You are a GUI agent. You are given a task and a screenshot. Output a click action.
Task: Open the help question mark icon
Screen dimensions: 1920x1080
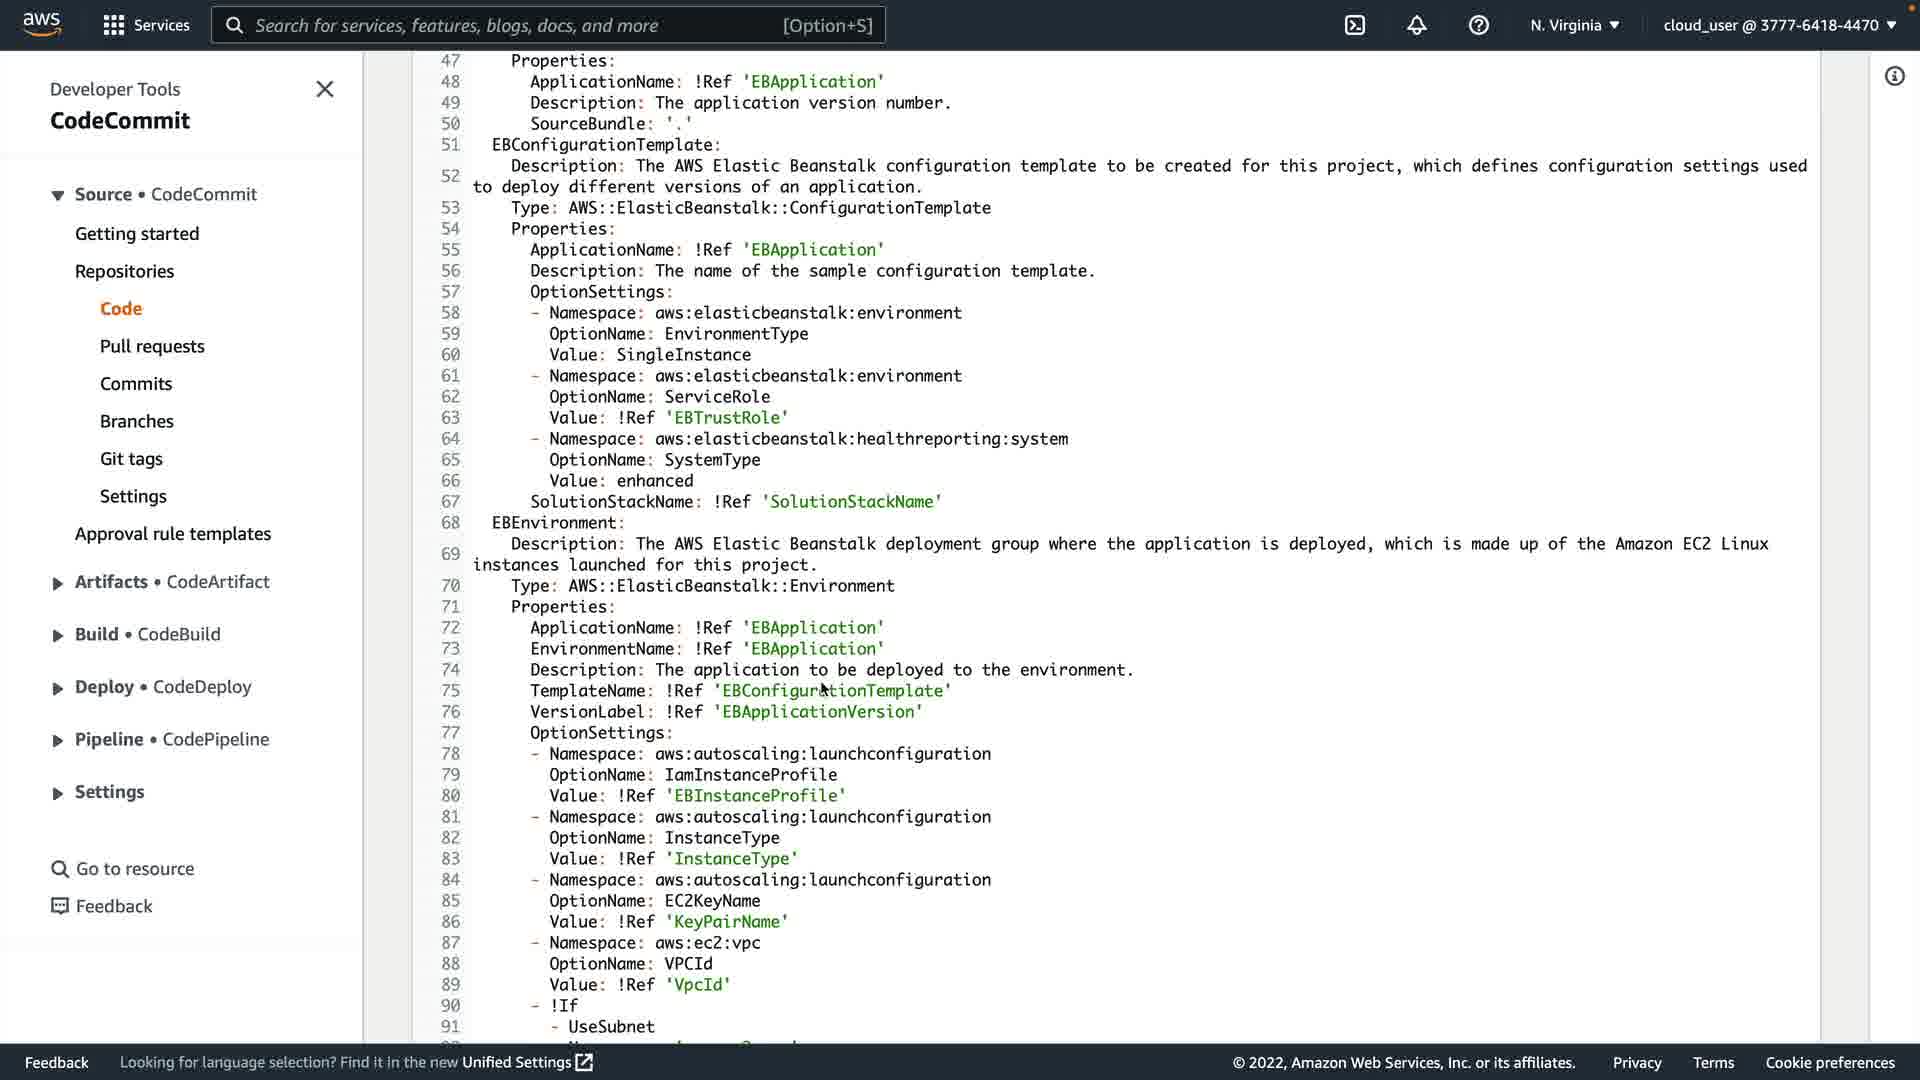[x=1479, y=25]
